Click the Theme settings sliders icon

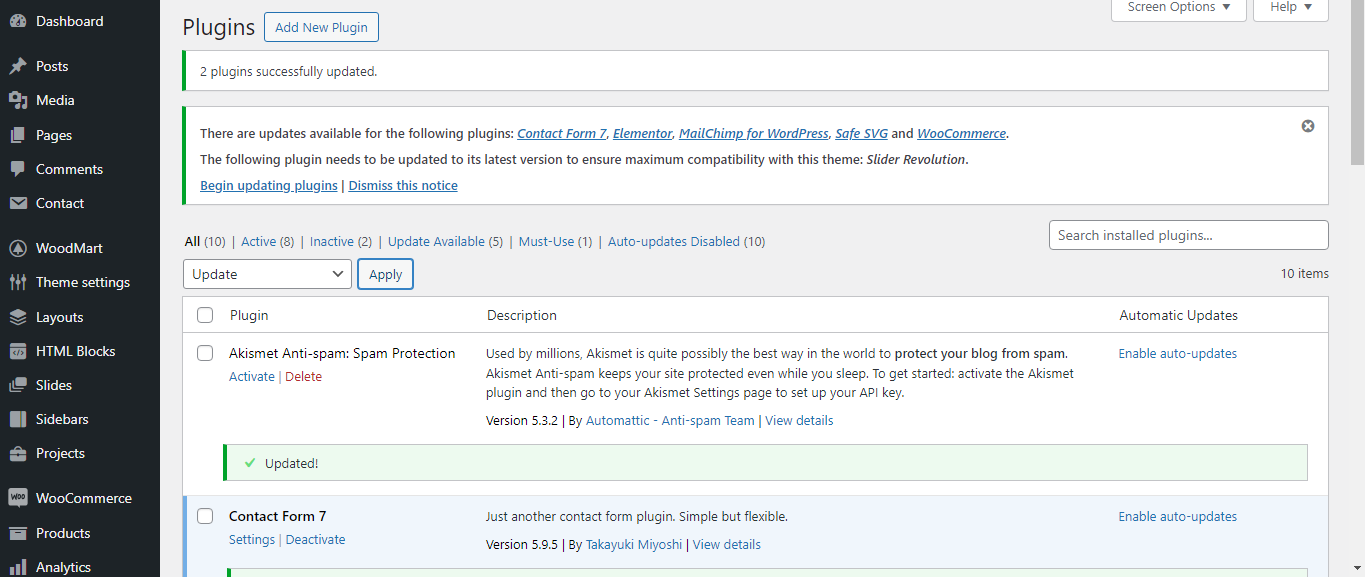(x=18, y=282)
